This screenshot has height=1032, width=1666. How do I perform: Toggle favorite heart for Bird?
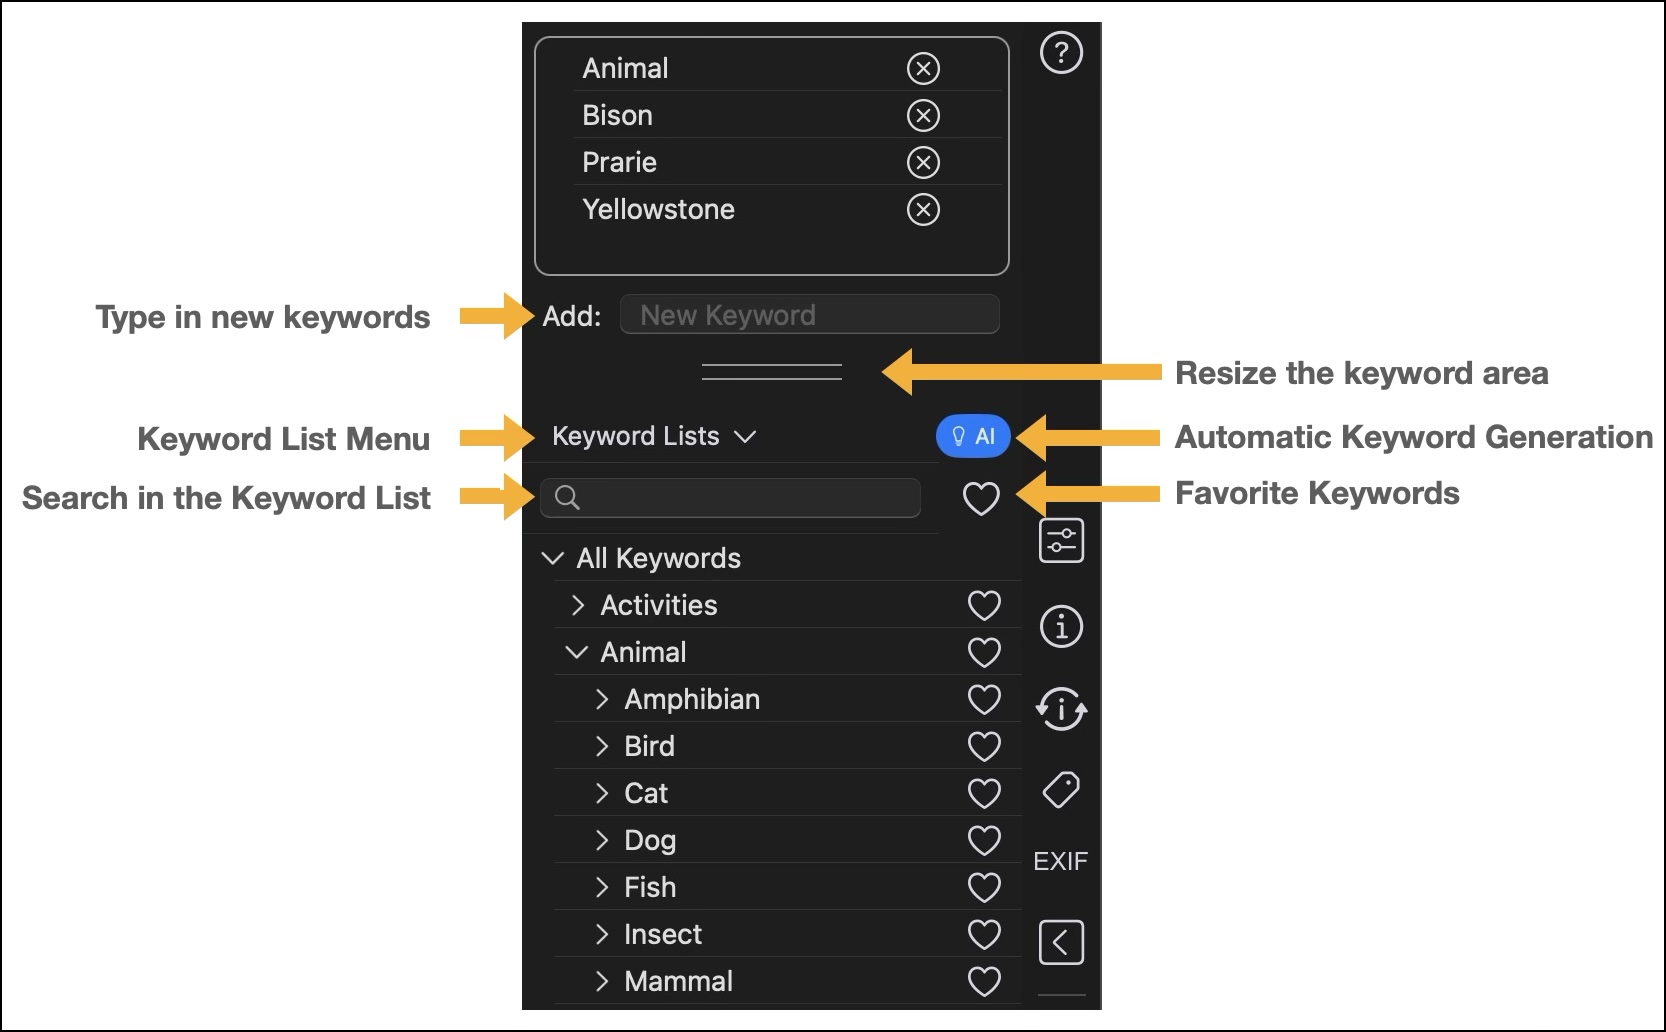click(x=984, y=746)
